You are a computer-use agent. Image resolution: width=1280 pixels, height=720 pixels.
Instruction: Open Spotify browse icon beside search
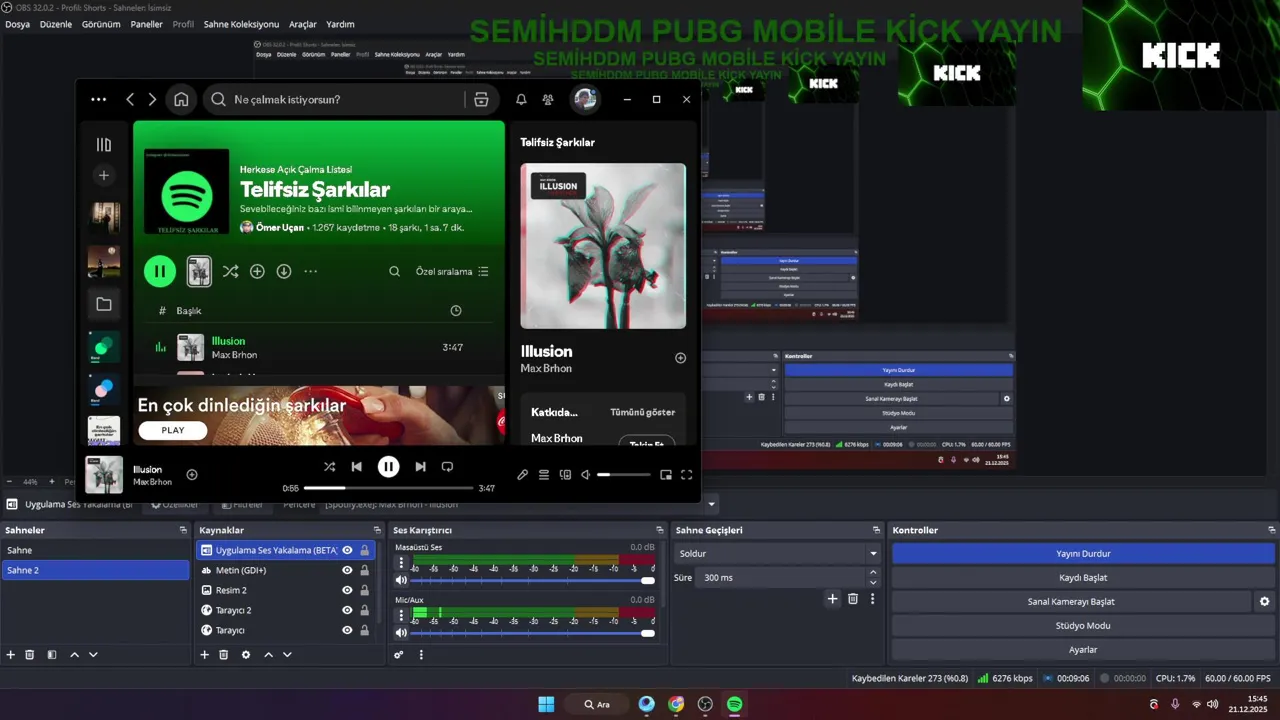pos(481,99)
